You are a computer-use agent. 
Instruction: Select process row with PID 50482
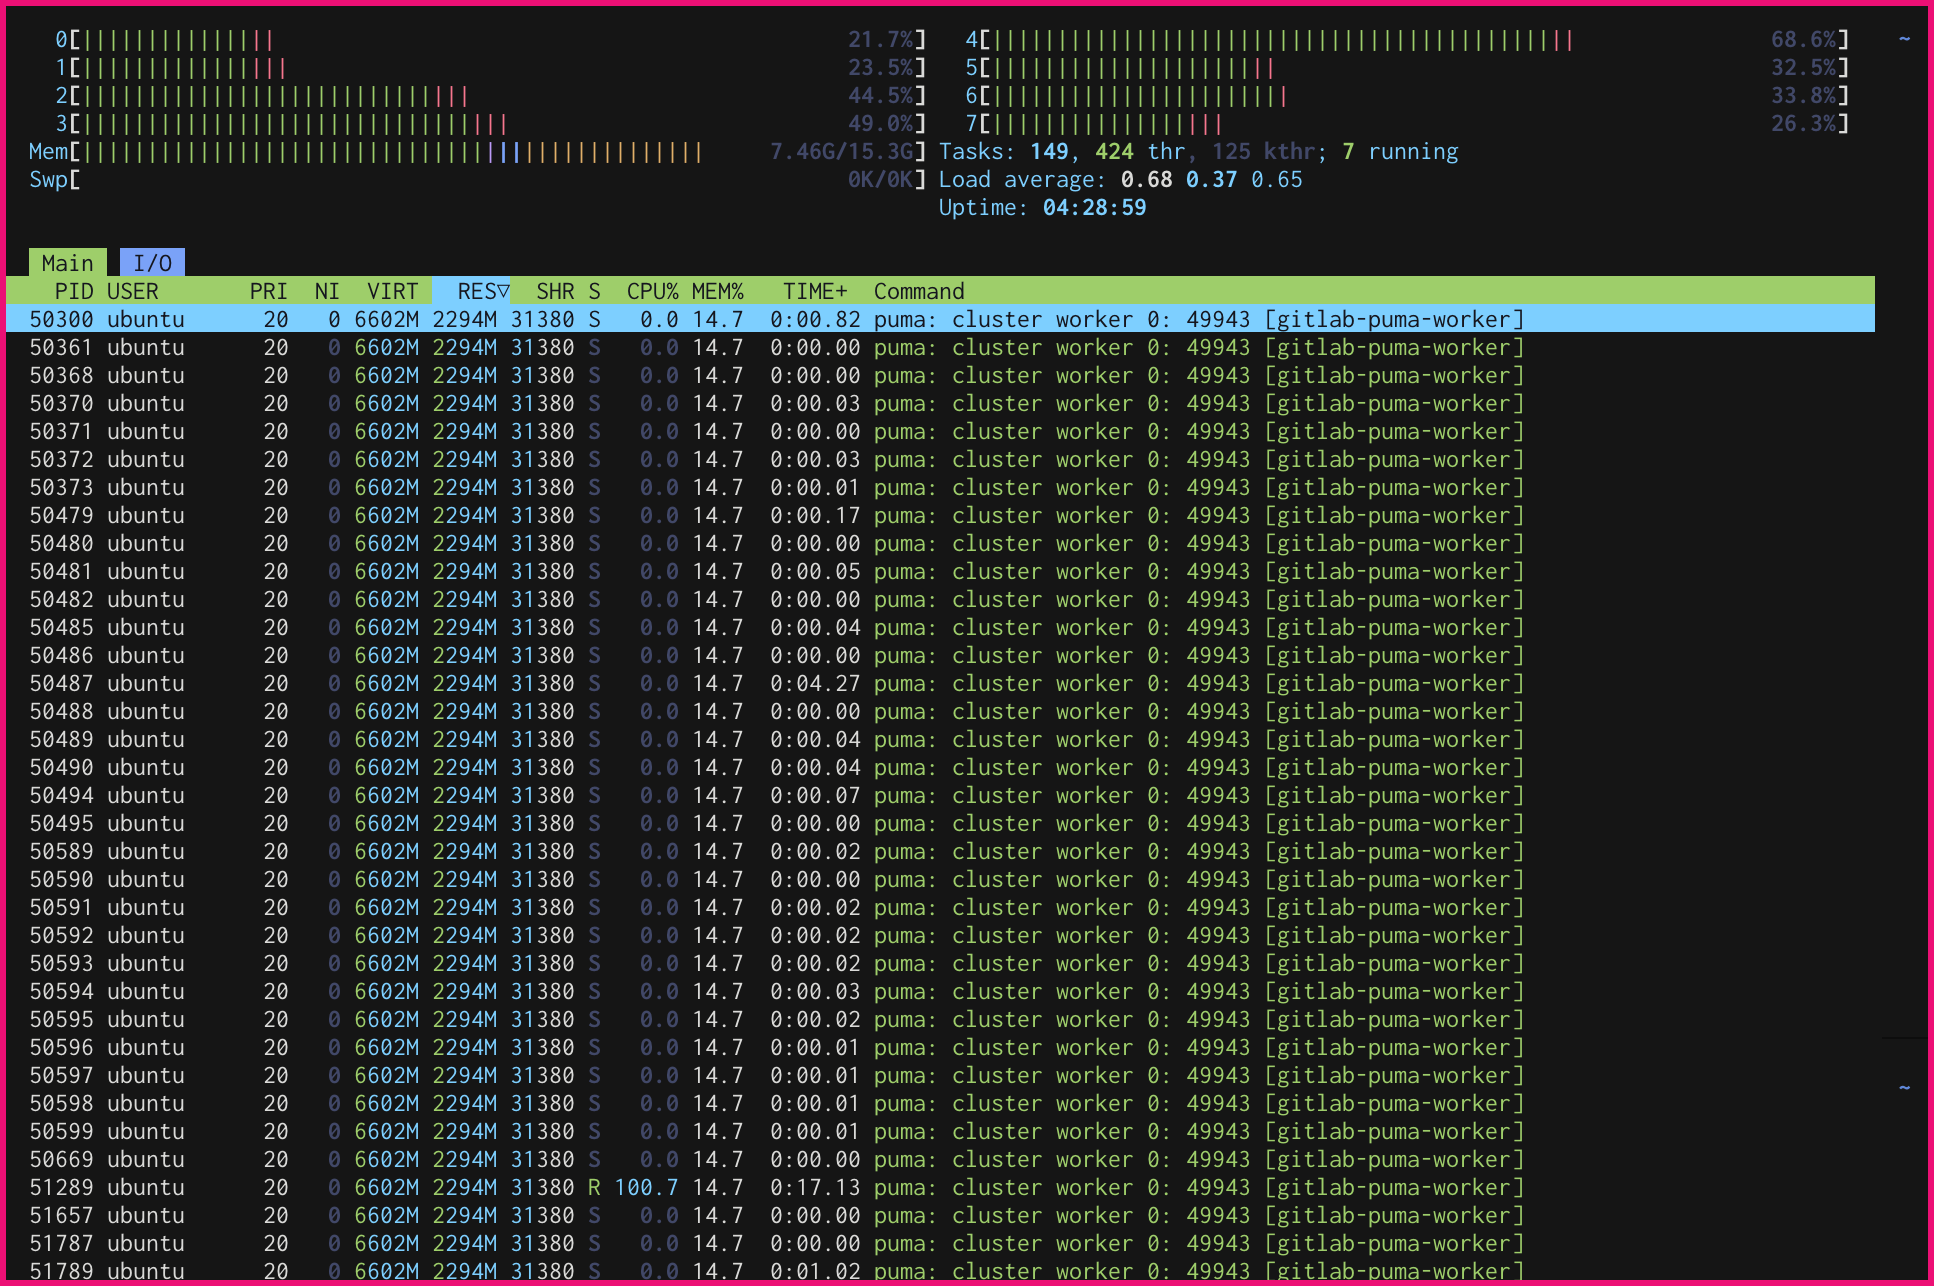[x=940, y=599]
